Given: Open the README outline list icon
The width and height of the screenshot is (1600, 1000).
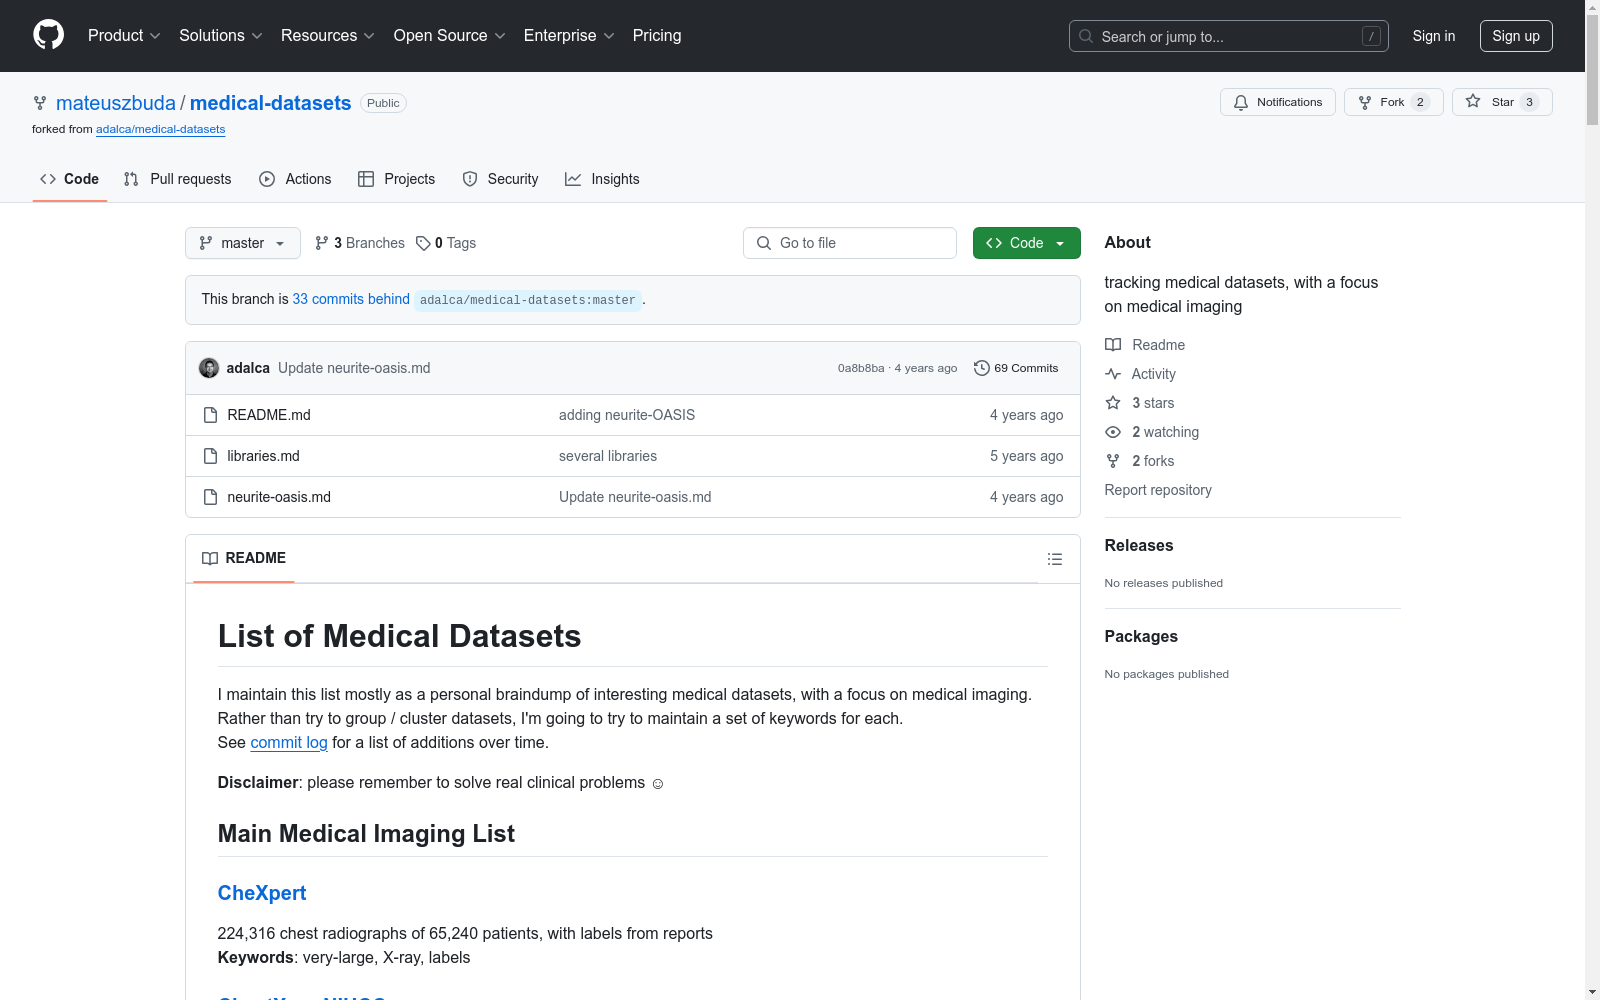Looking at the screenshot, I should tap(1055, 559).
